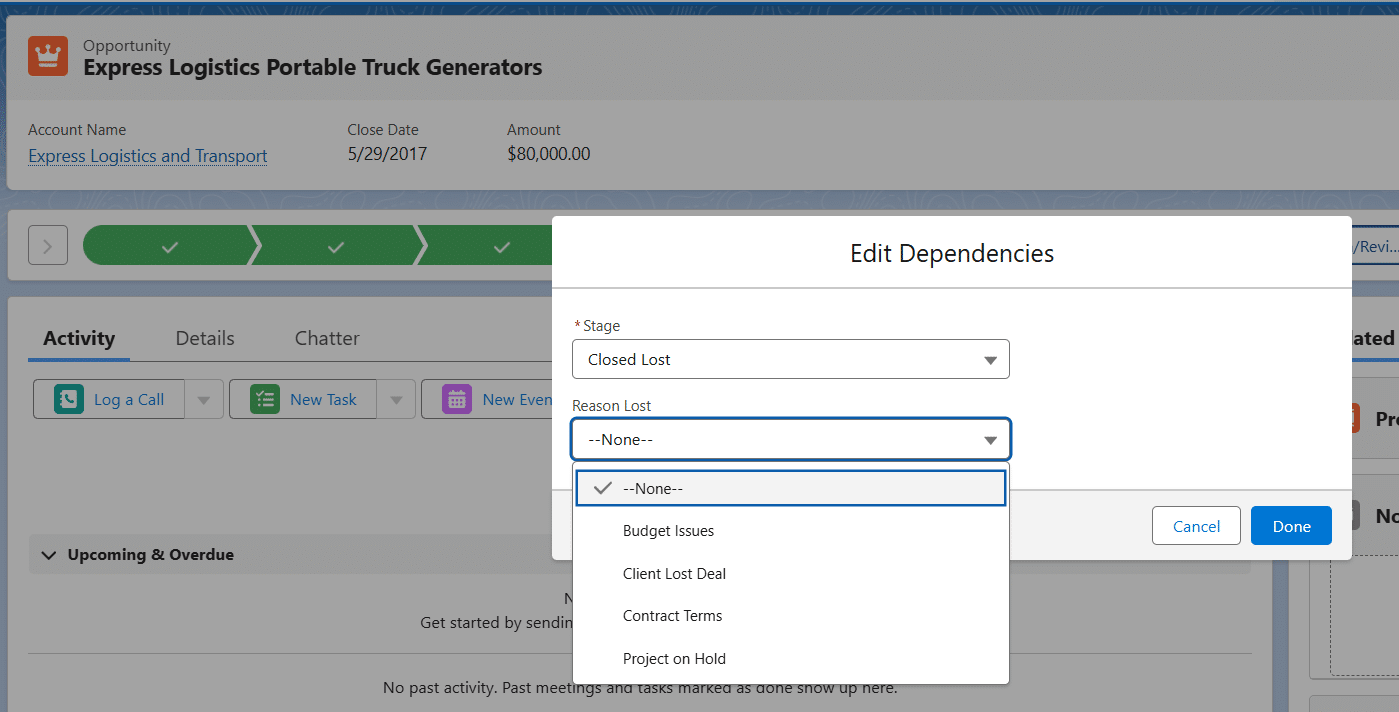The width and height of the screenshot is (1399, 712).
Task: Click the Stage field label
Action: click(x=601, y=326)
